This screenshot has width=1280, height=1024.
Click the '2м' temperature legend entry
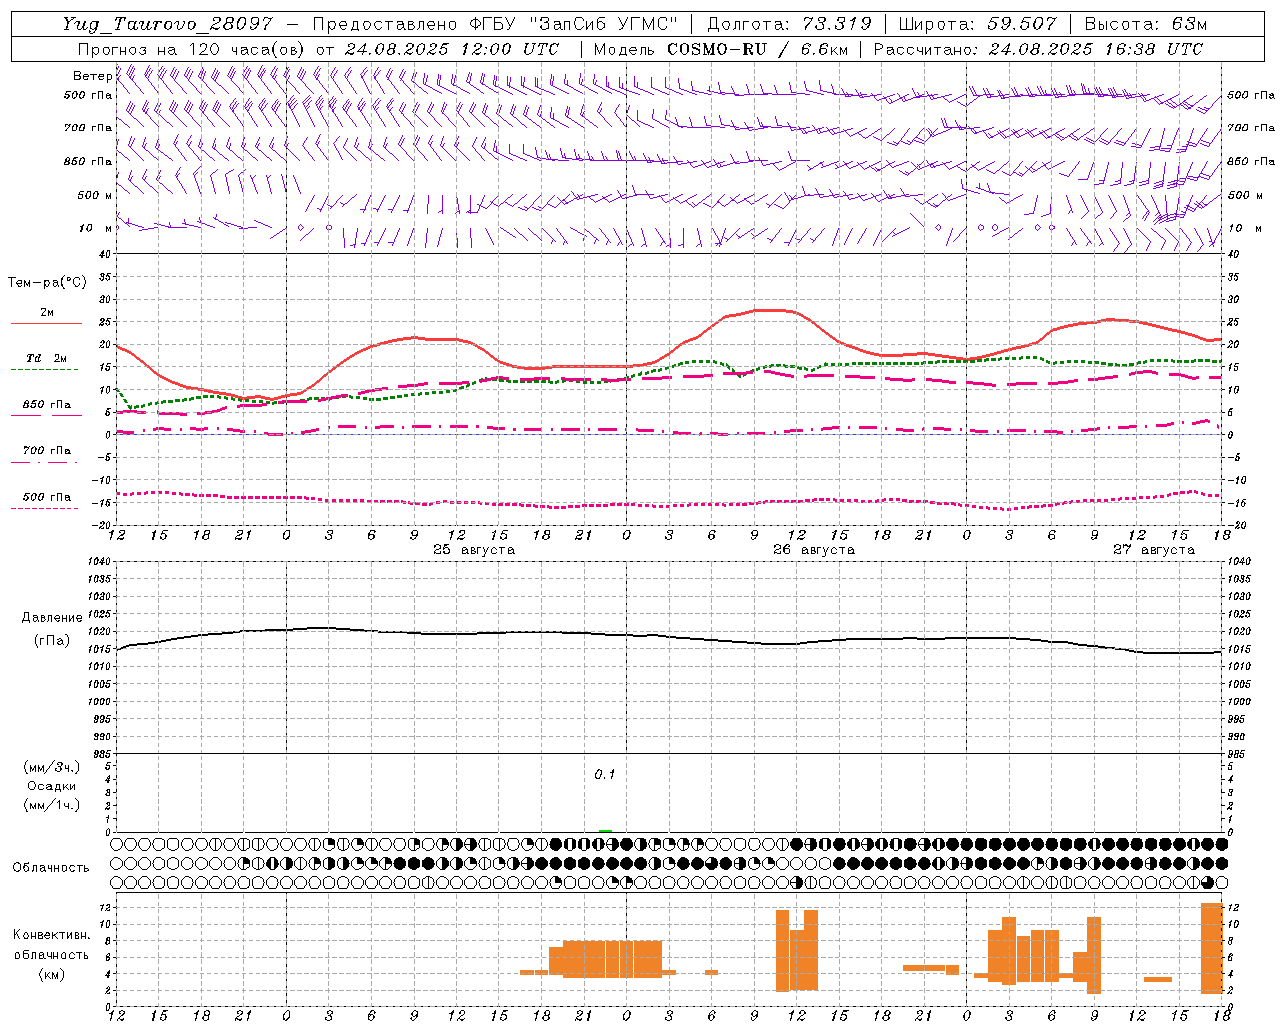pos(47,312)
